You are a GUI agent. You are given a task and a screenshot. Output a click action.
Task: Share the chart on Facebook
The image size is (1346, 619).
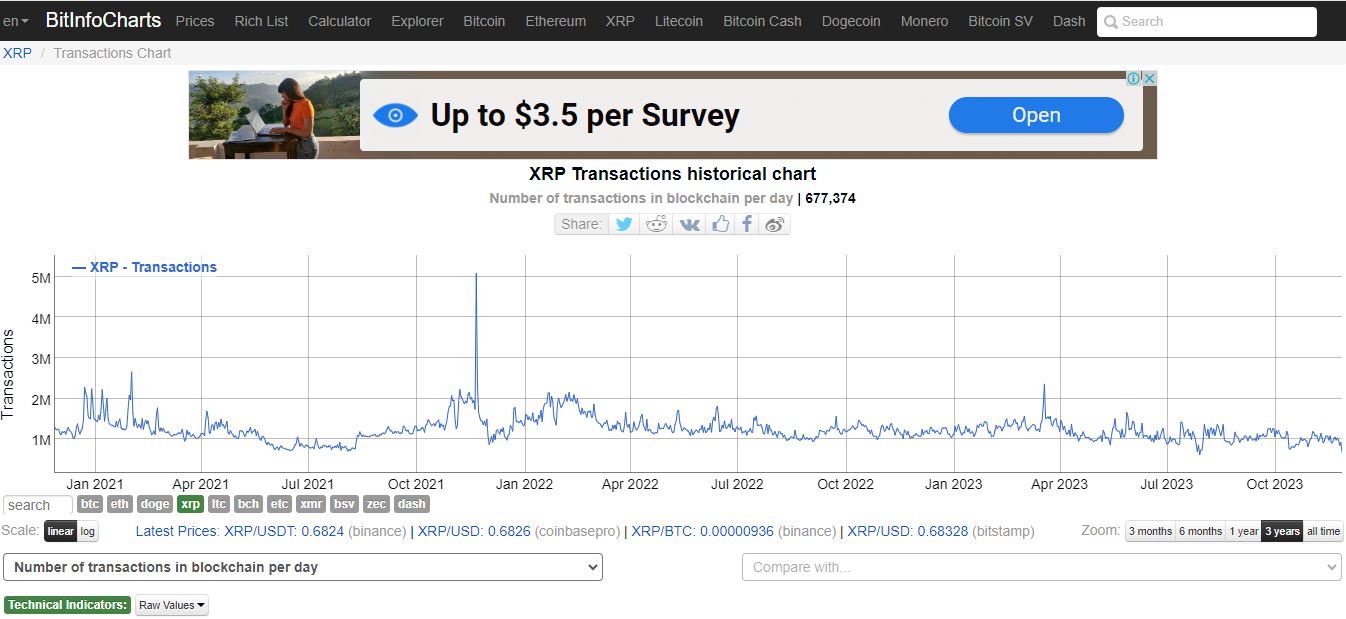tap(746, 224)
